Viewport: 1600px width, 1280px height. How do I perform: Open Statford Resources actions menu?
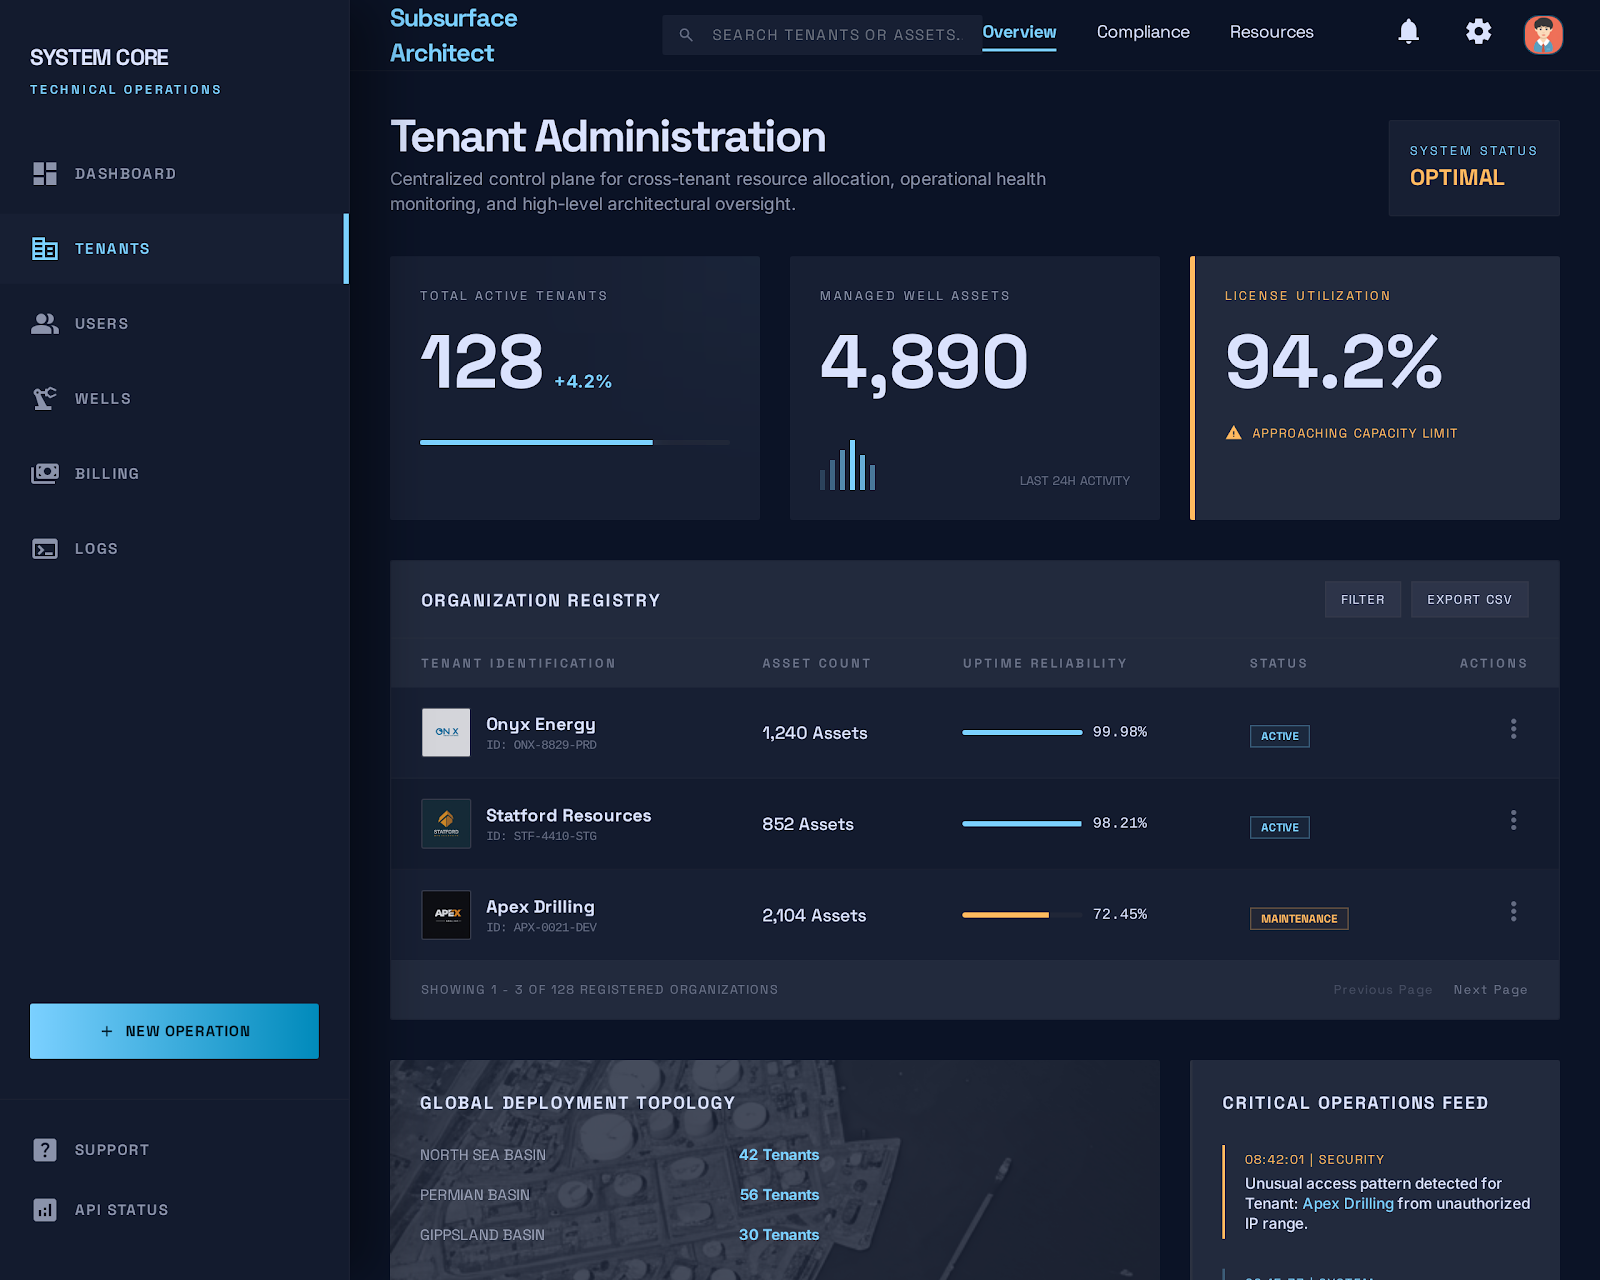pyautogui.click(x=1513, y=820)
